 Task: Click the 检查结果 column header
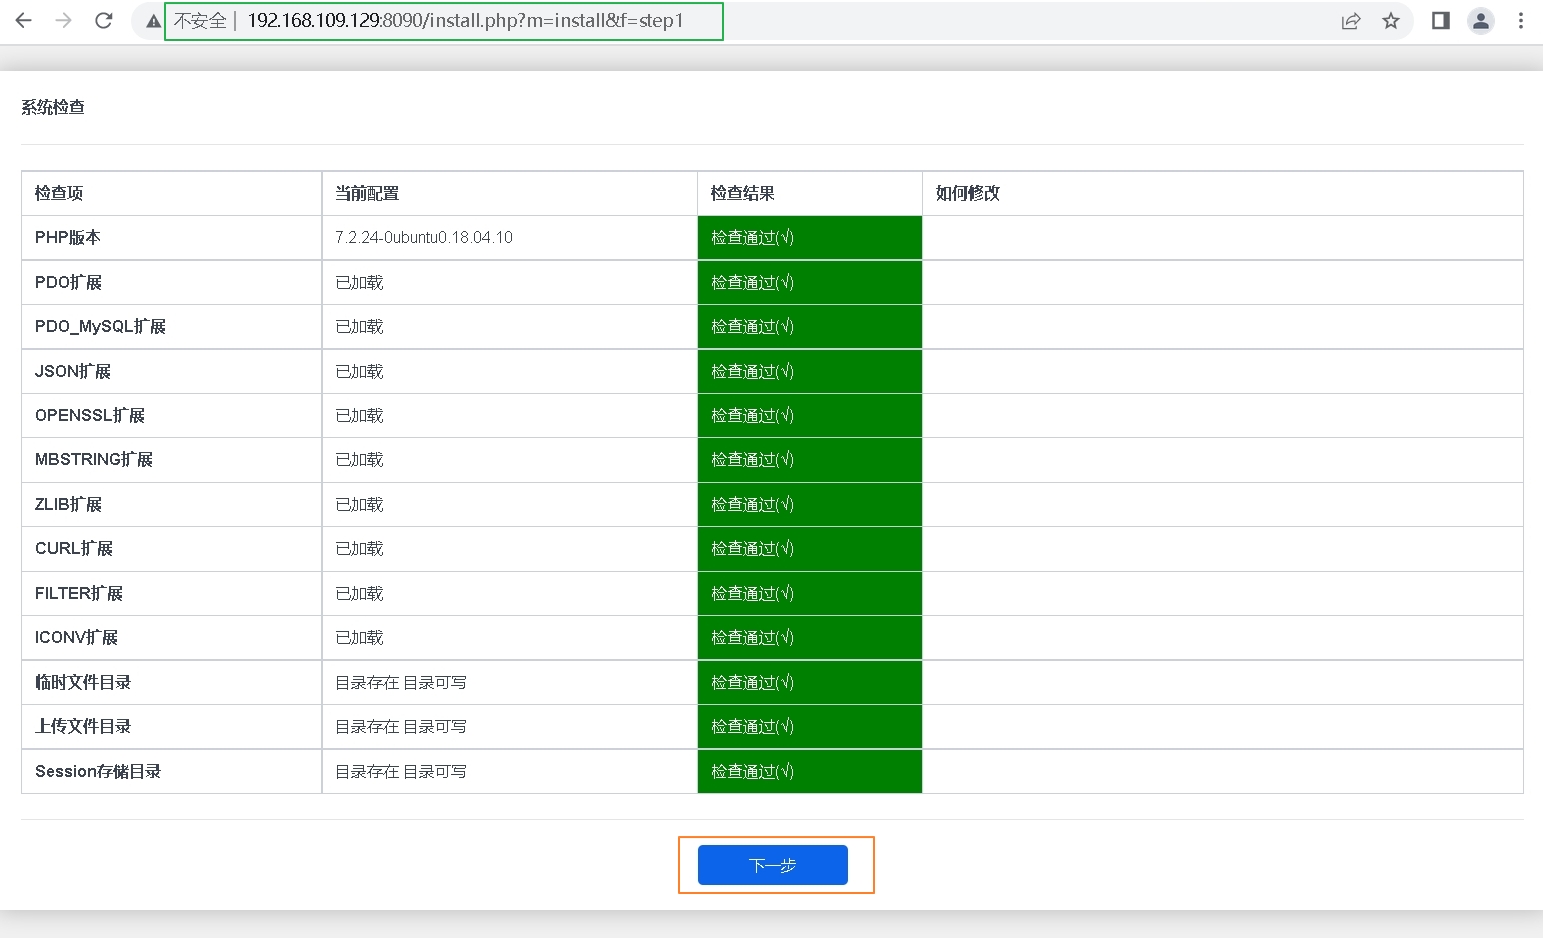click(x=743, y=193)
